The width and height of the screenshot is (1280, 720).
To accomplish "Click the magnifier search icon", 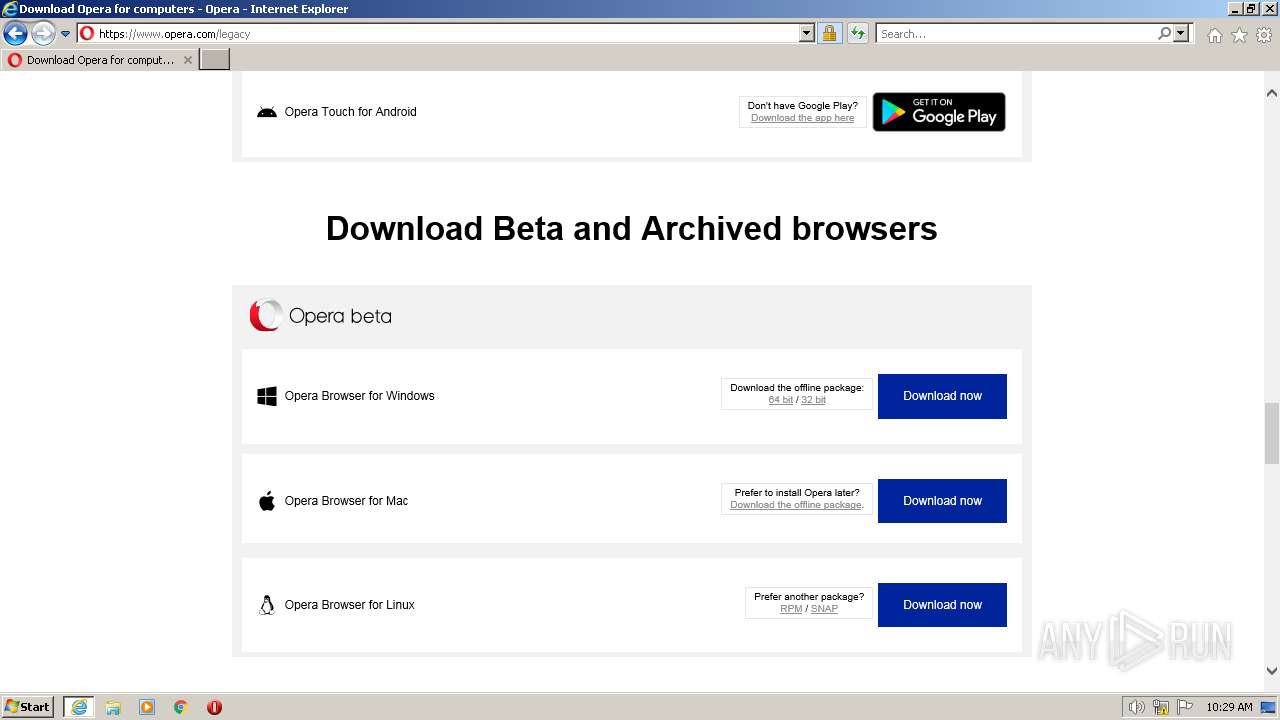I will pos(1164,33).
